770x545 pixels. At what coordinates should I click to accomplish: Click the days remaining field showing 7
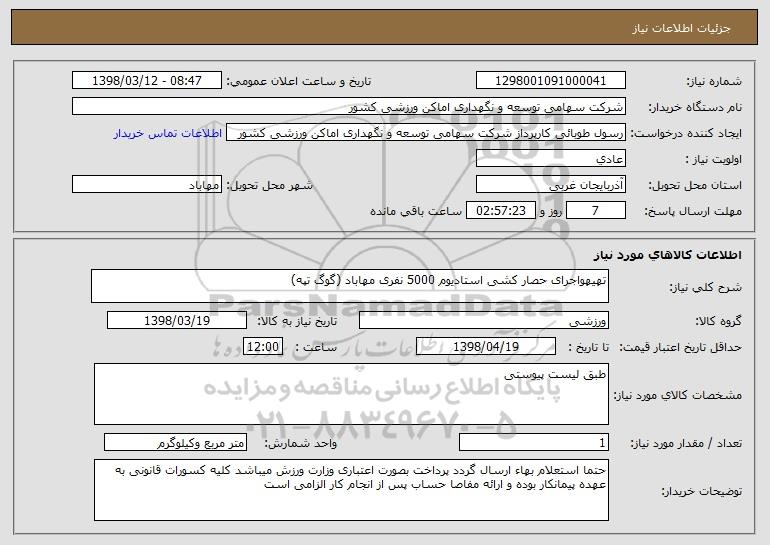tap(596, 211)
